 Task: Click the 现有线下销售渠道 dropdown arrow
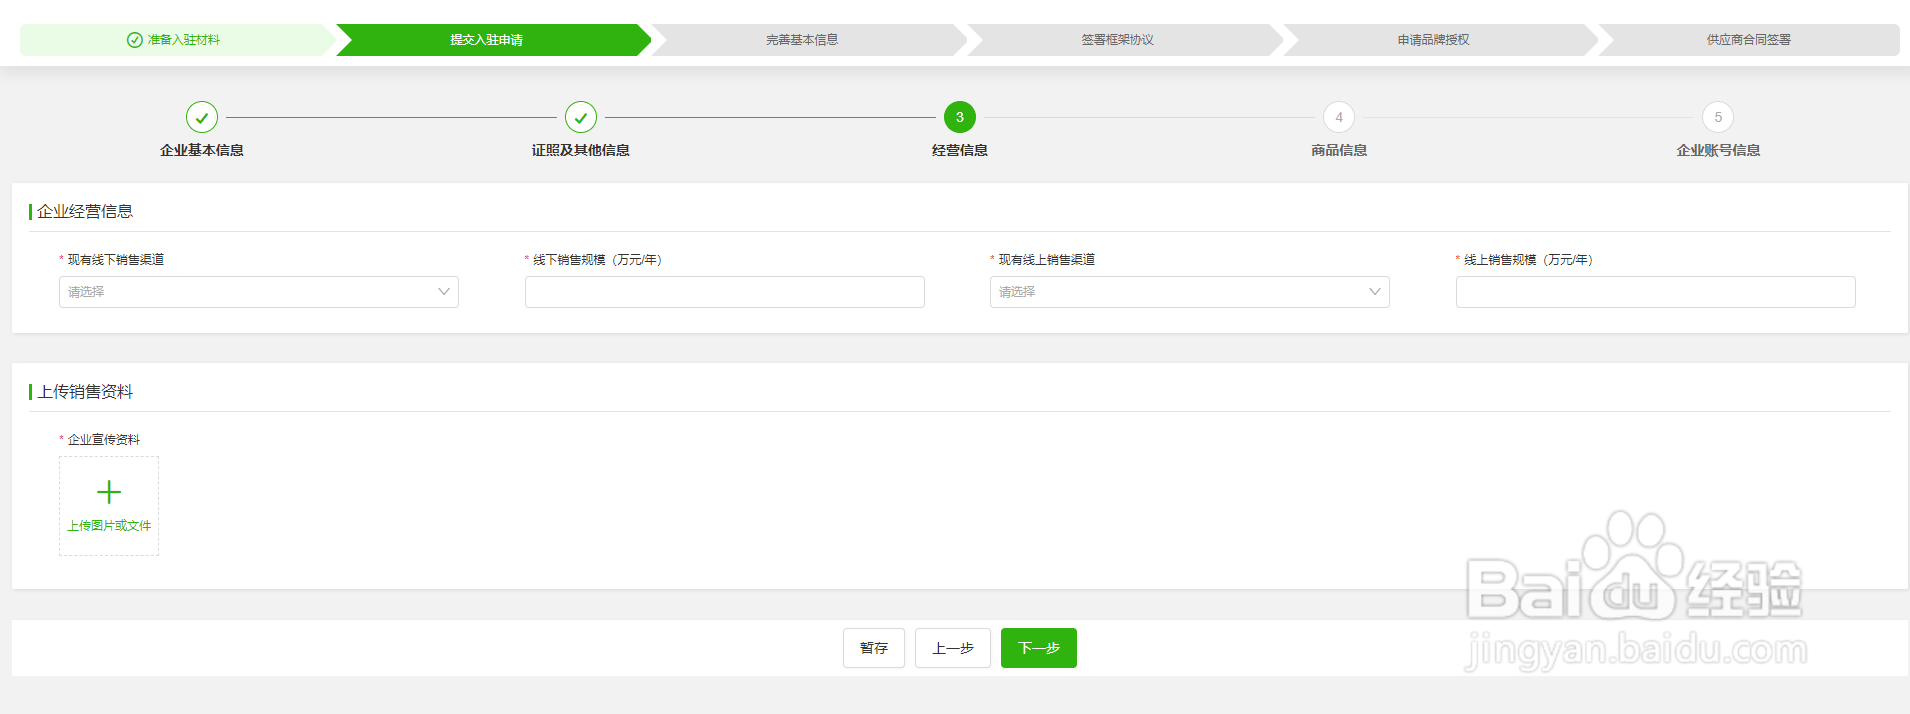[x=444, y=292]
